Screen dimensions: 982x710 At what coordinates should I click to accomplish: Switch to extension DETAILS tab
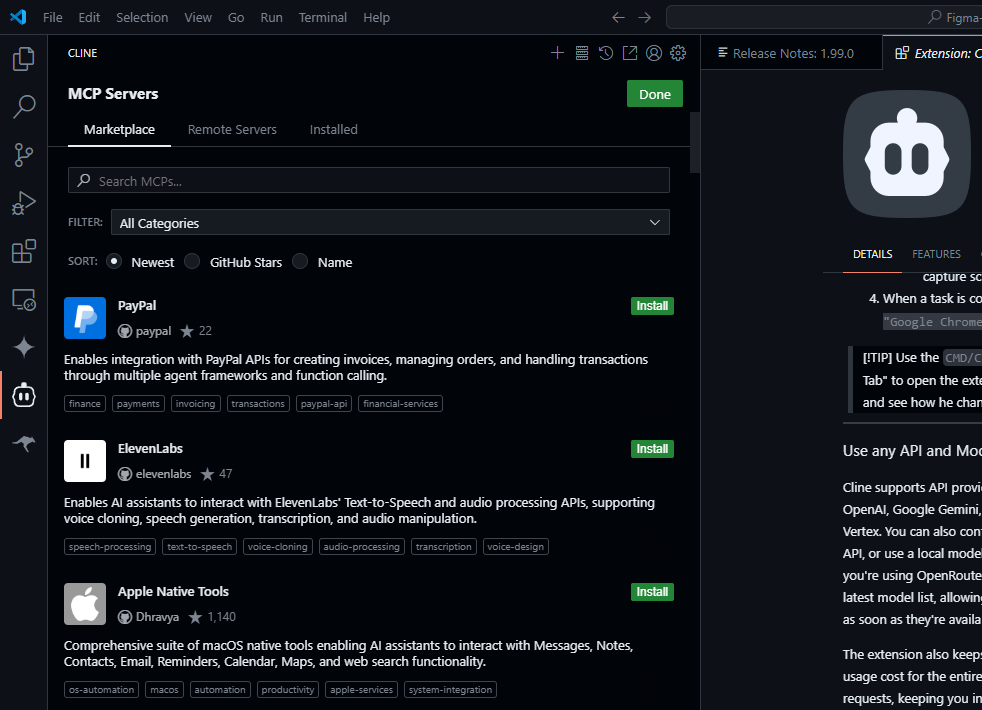tap(872, 254)
